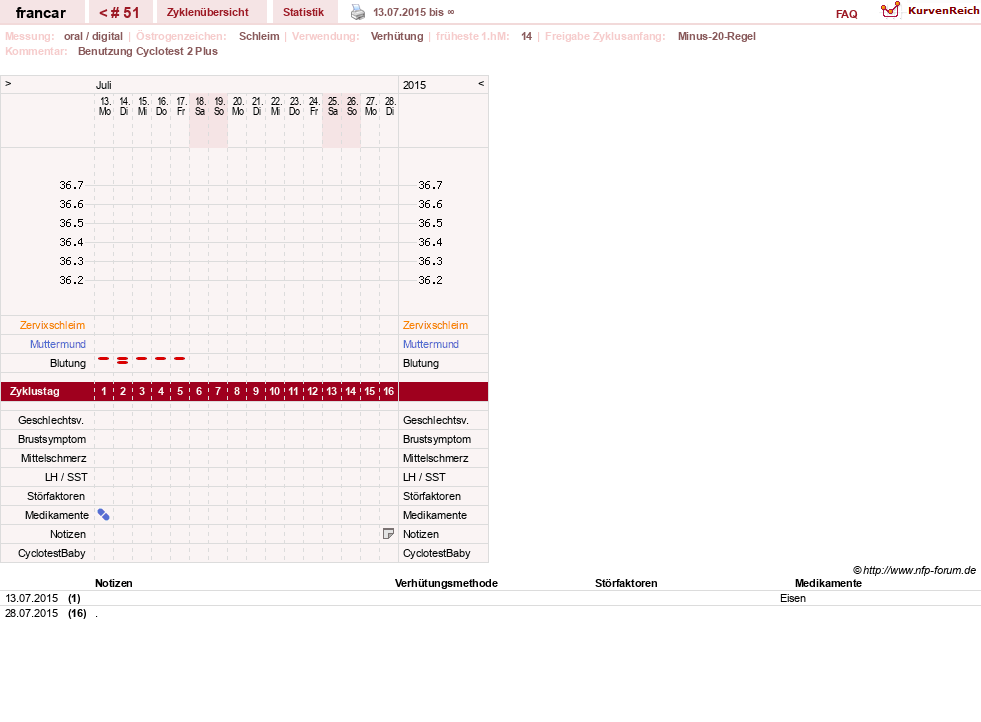Click cycle day 10 in Zyklustag row
Image resolution: width=981 pixels, height=722 pixels.
click(x=275, y=391)
